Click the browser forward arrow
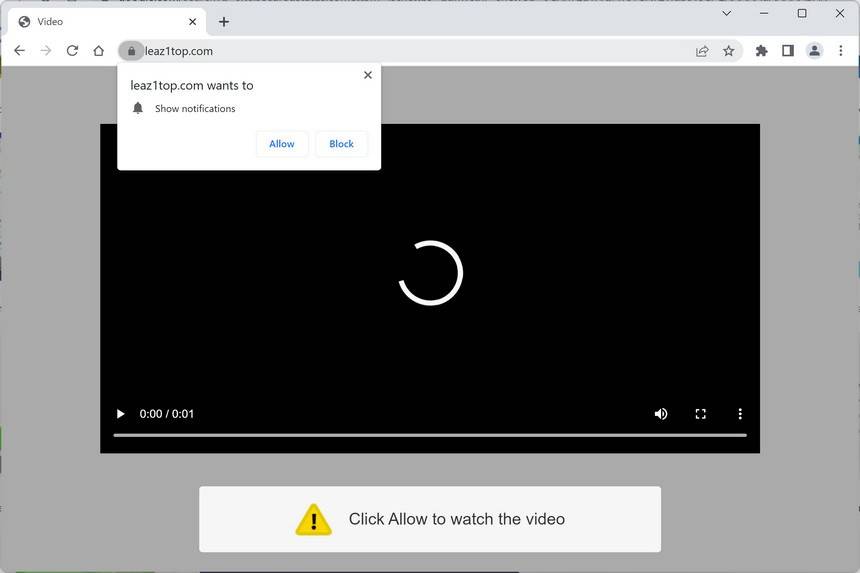Screen dimensions: 860x573 point(46,51)
